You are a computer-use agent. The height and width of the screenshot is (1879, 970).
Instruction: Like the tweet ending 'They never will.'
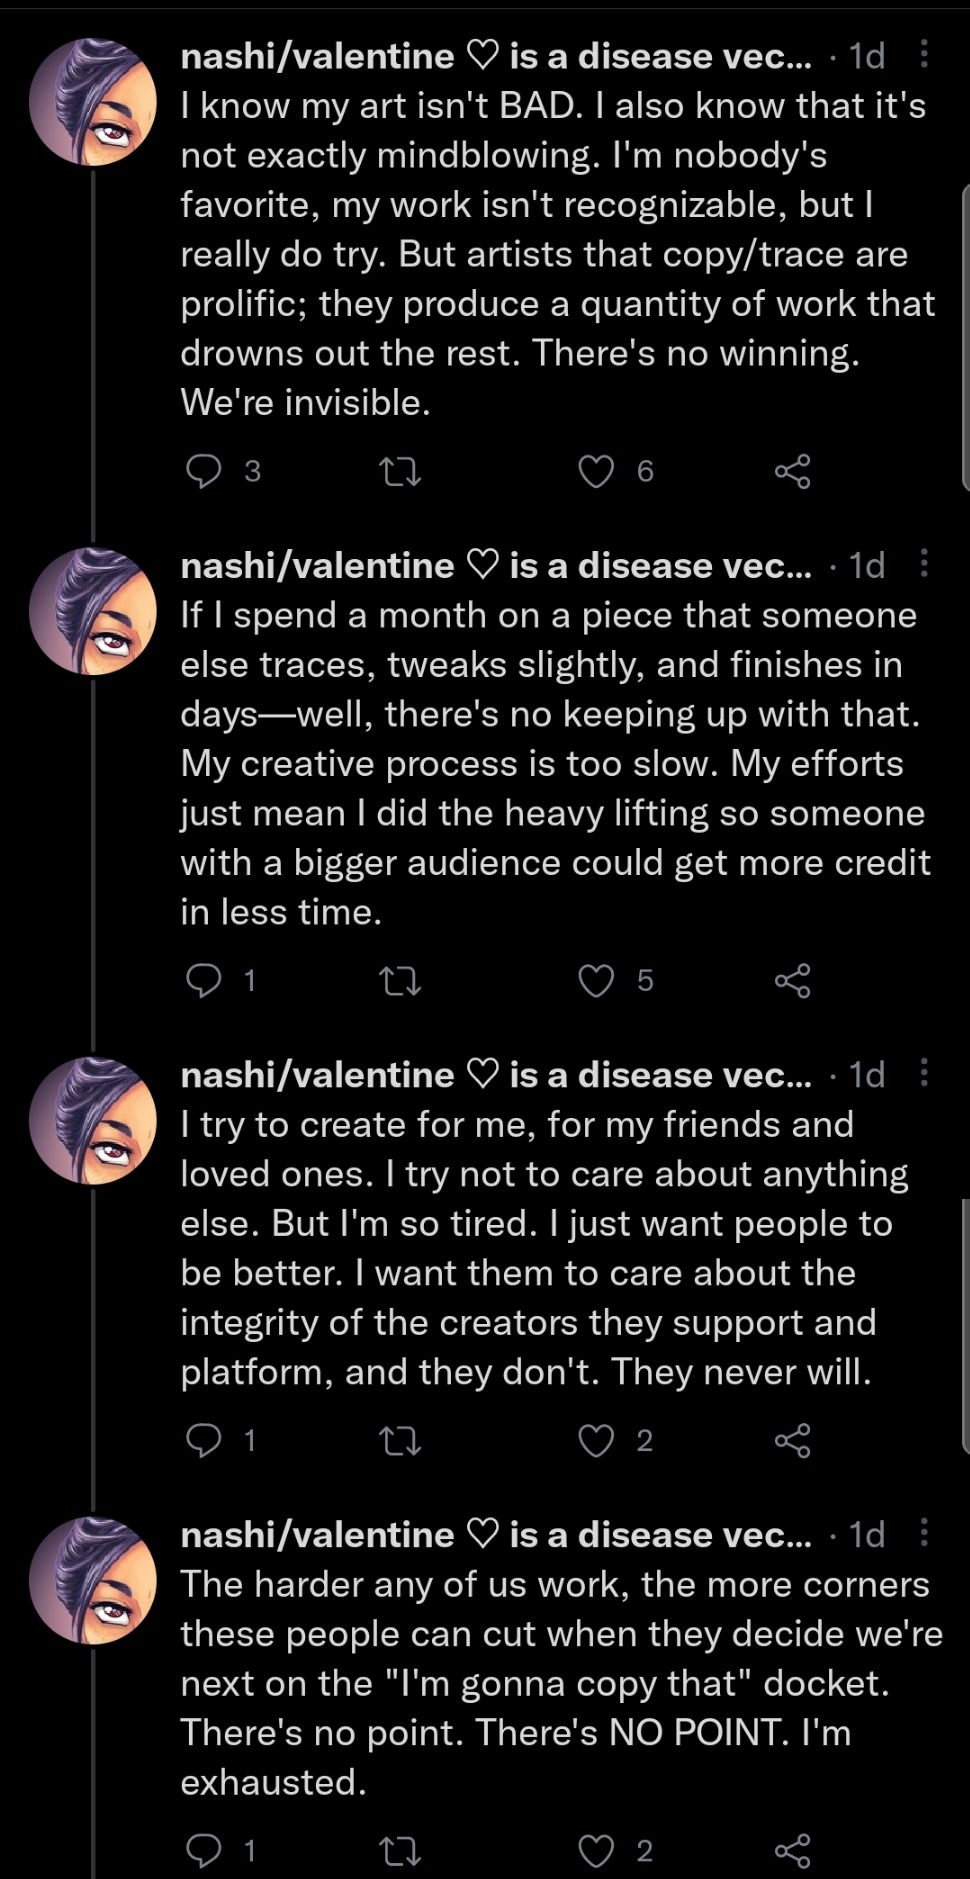coord(597,1440)
